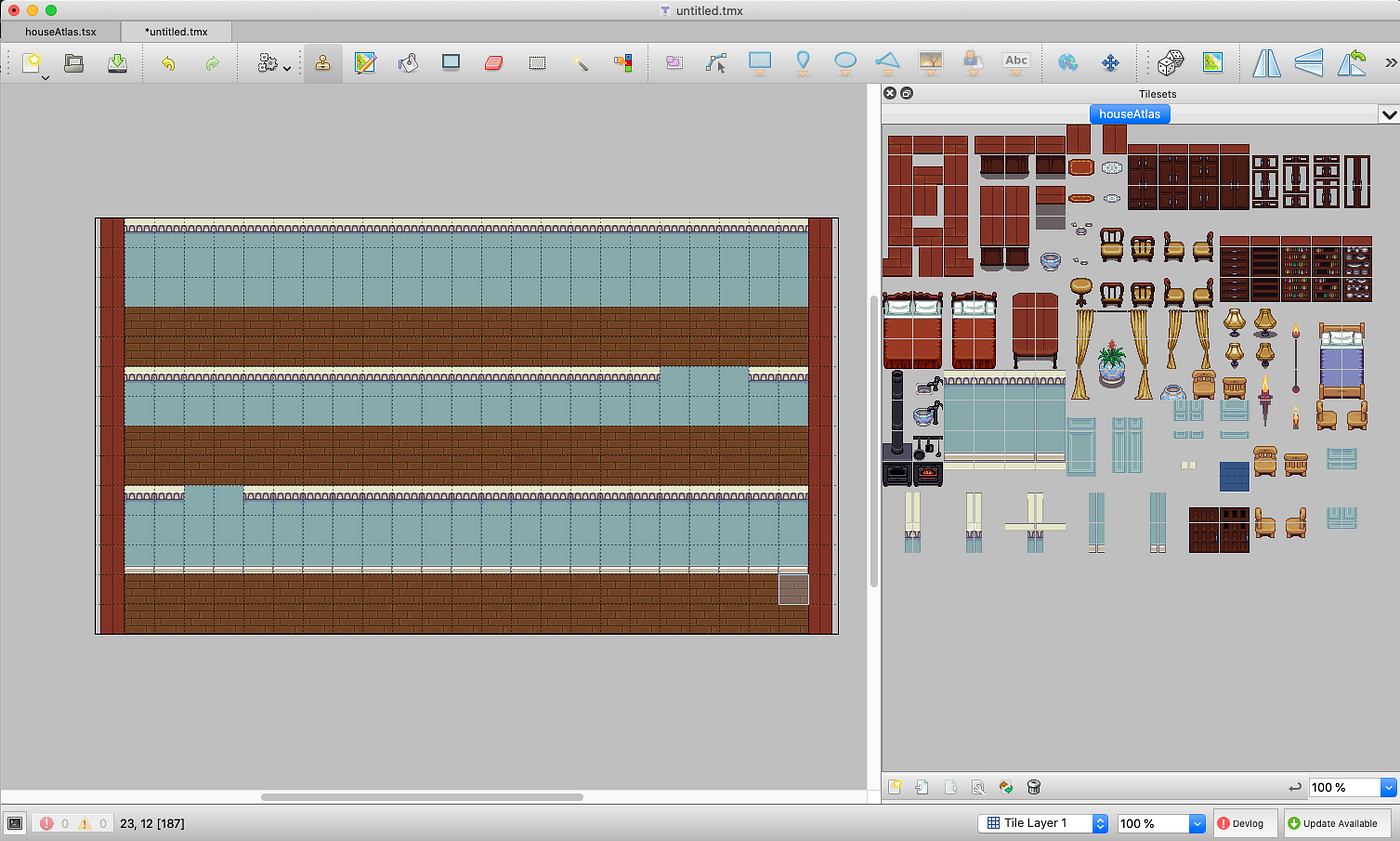Select the houseAtlas tileset tab
This screenshot has width=1400, height=841.
[x=1129, y=114]
